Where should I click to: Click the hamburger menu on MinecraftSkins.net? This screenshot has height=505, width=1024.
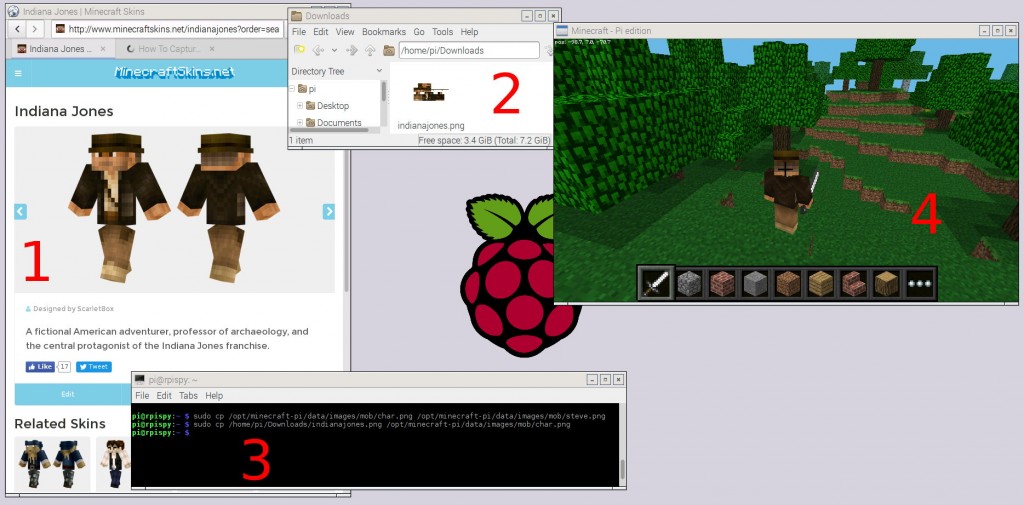coord(18,73)
